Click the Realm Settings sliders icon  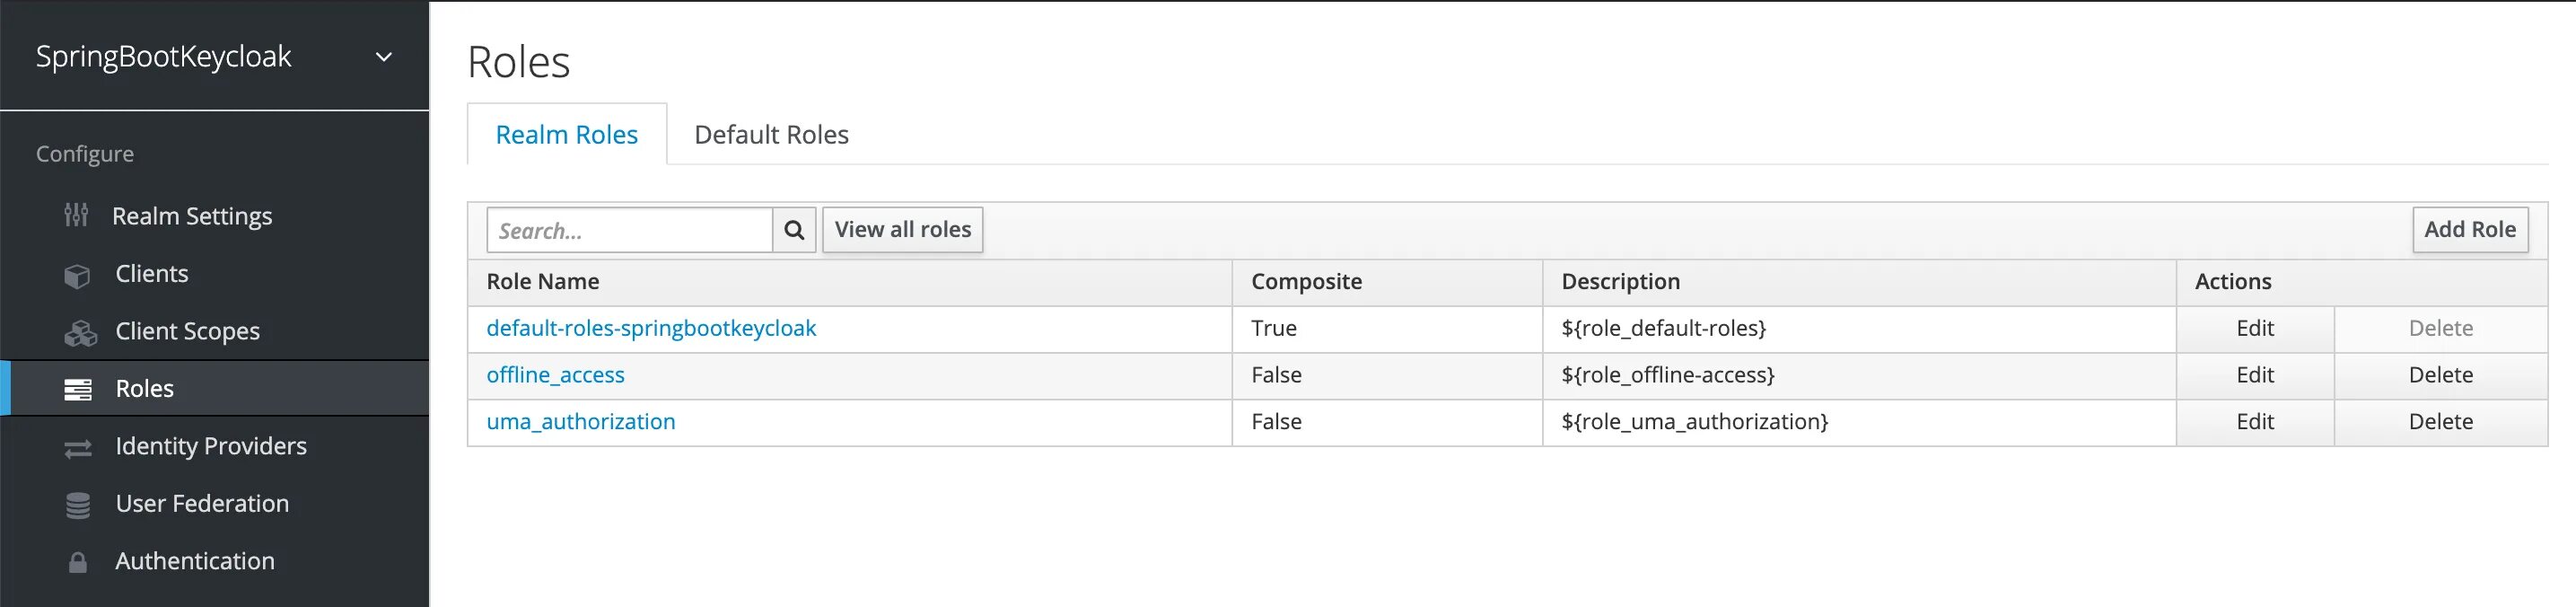[76, 215]
